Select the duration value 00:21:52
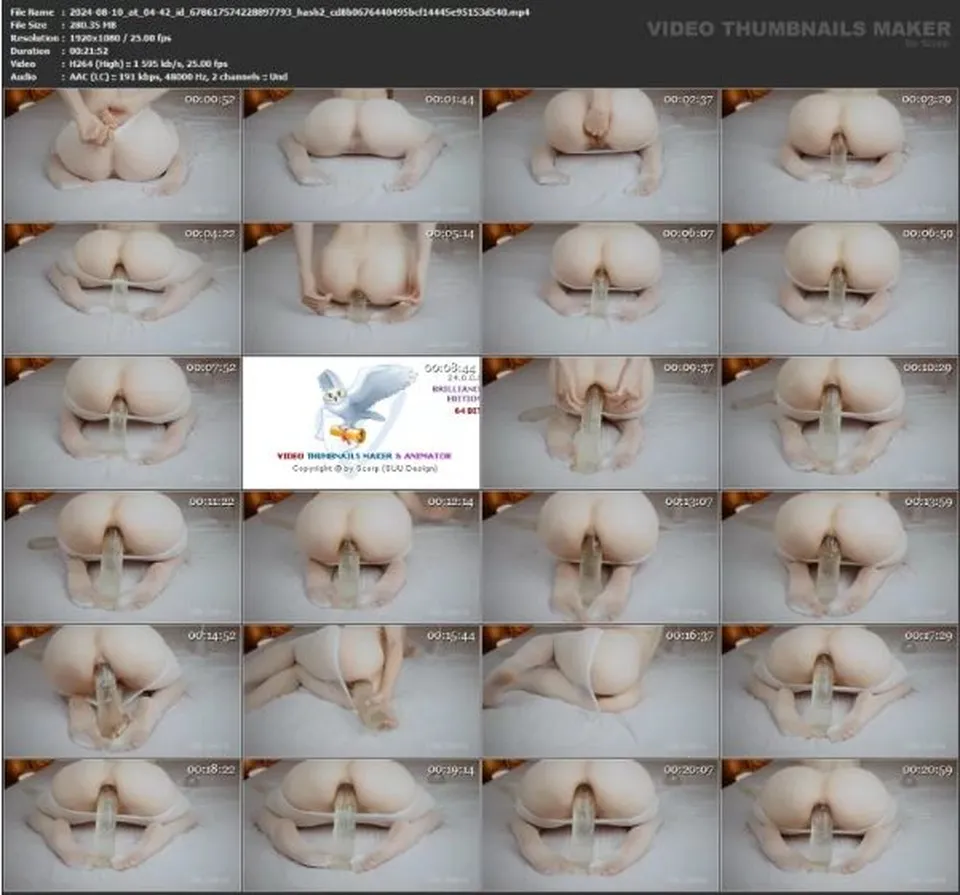This screenshot has height=895, width=960. (x=89, y=51)
